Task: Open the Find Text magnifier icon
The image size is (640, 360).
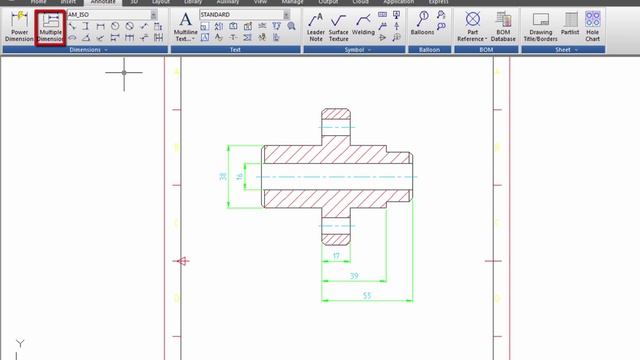Action: (291, 27)
